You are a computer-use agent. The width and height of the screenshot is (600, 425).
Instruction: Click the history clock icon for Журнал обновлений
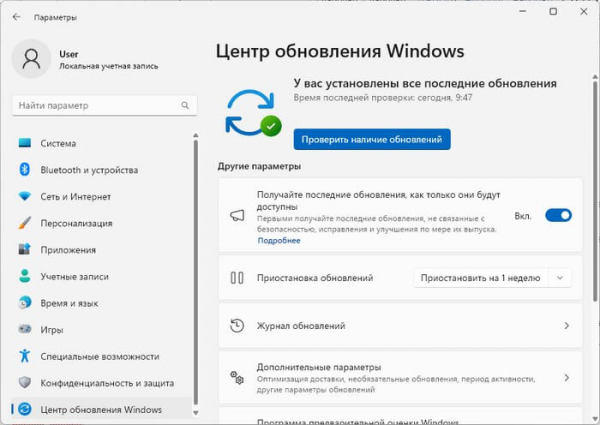[x=237, y=326]
